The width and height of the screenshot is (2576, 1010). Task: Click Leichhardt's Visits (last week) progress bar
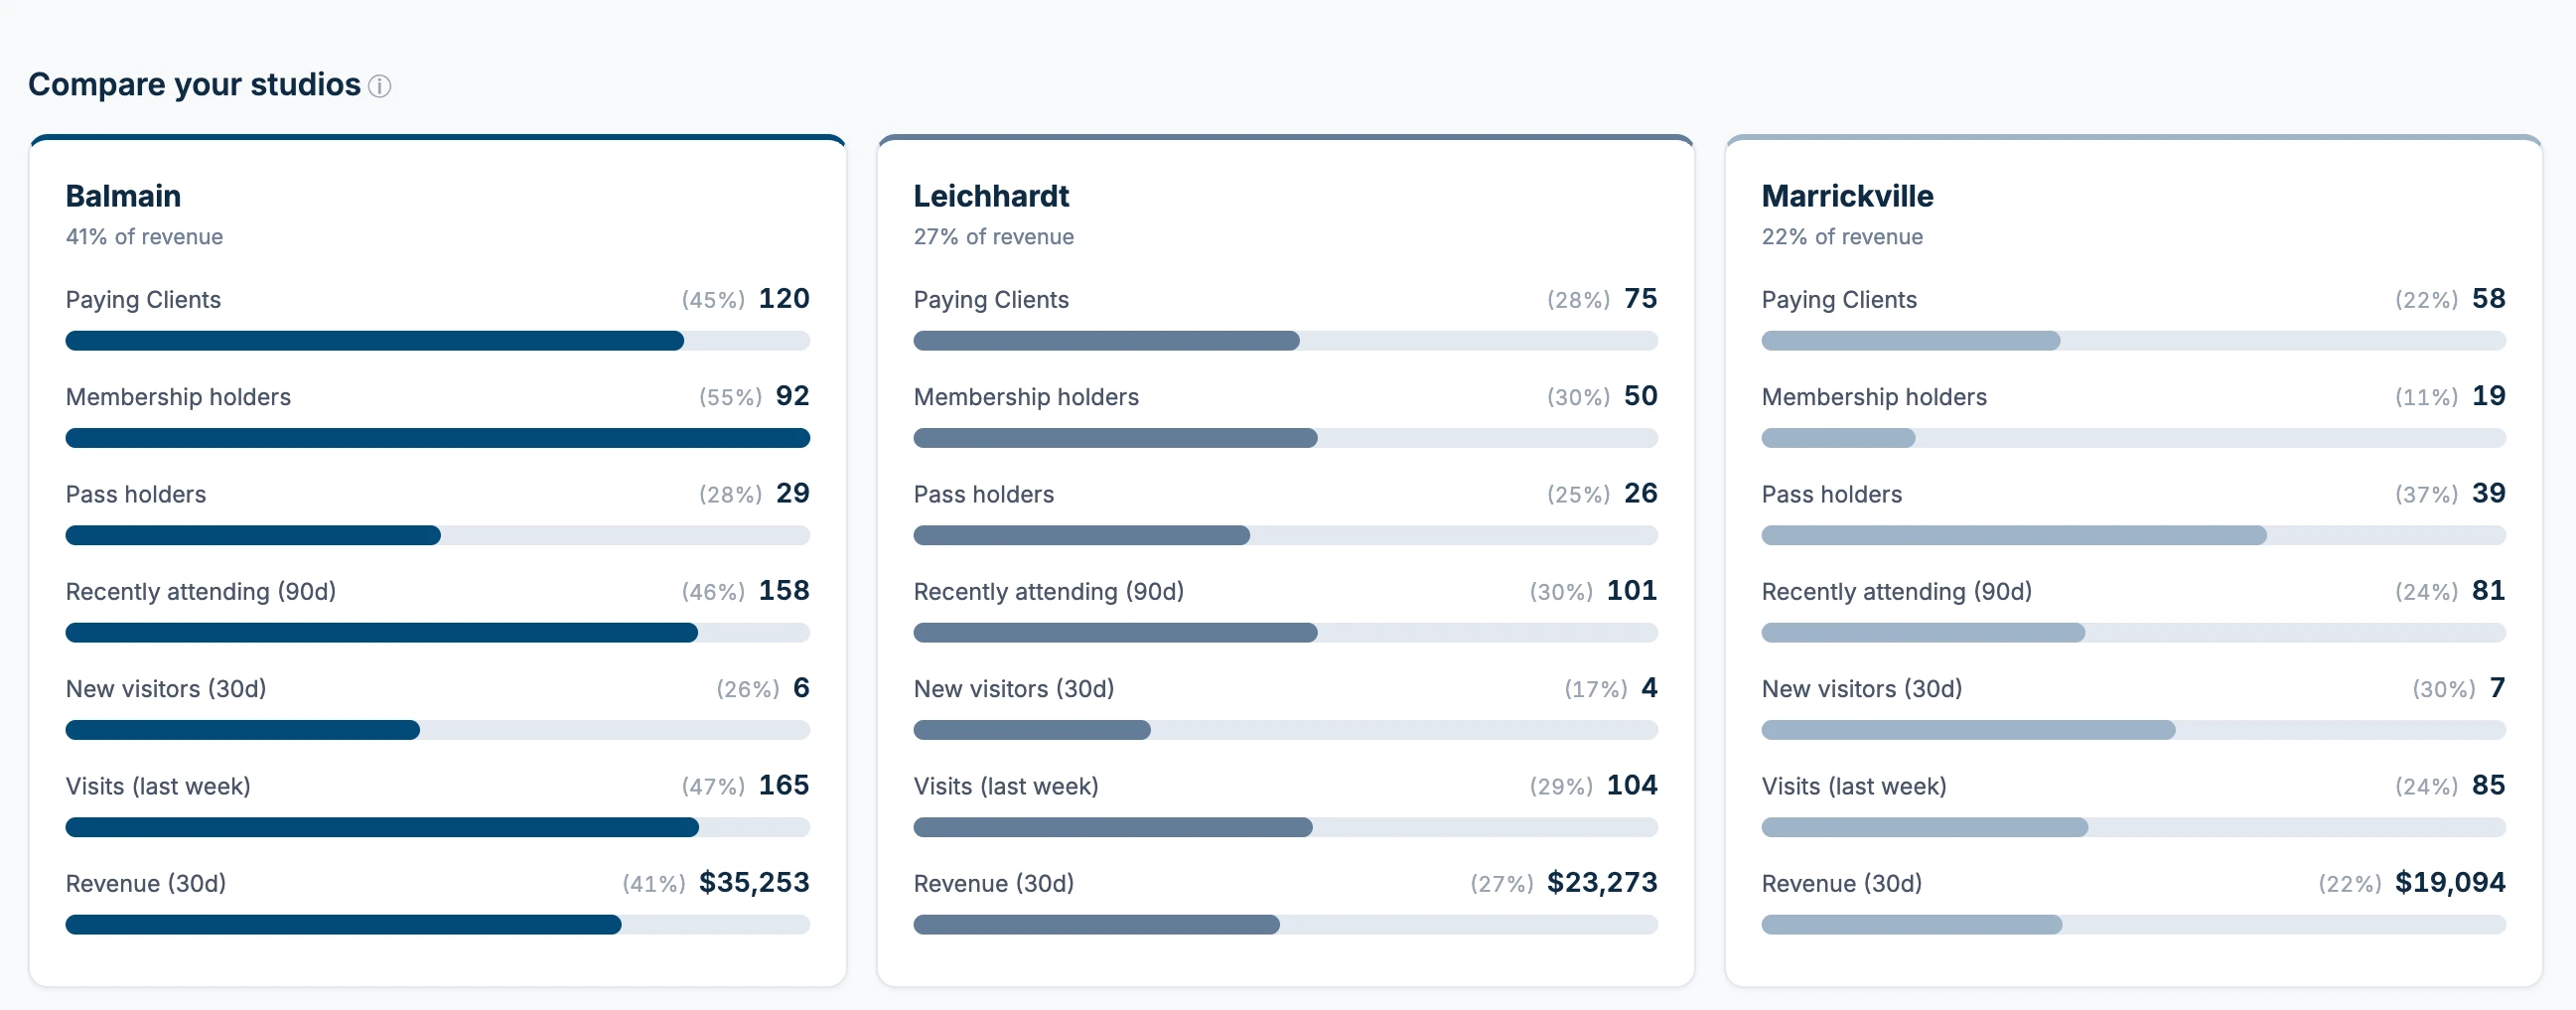tap(1285, 827)
